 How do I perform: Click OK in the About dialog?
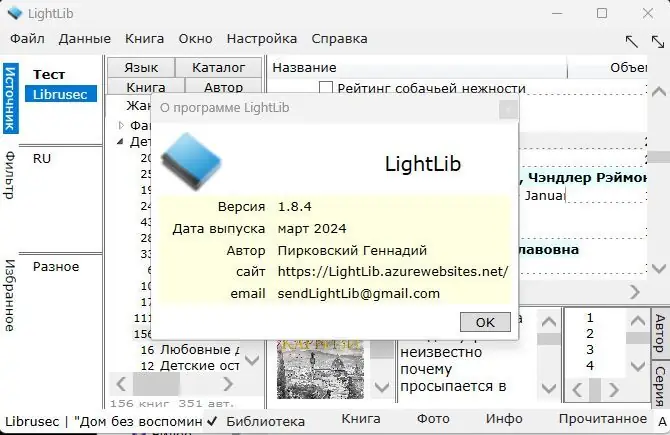pyautogui.click(x=485, y=322)
